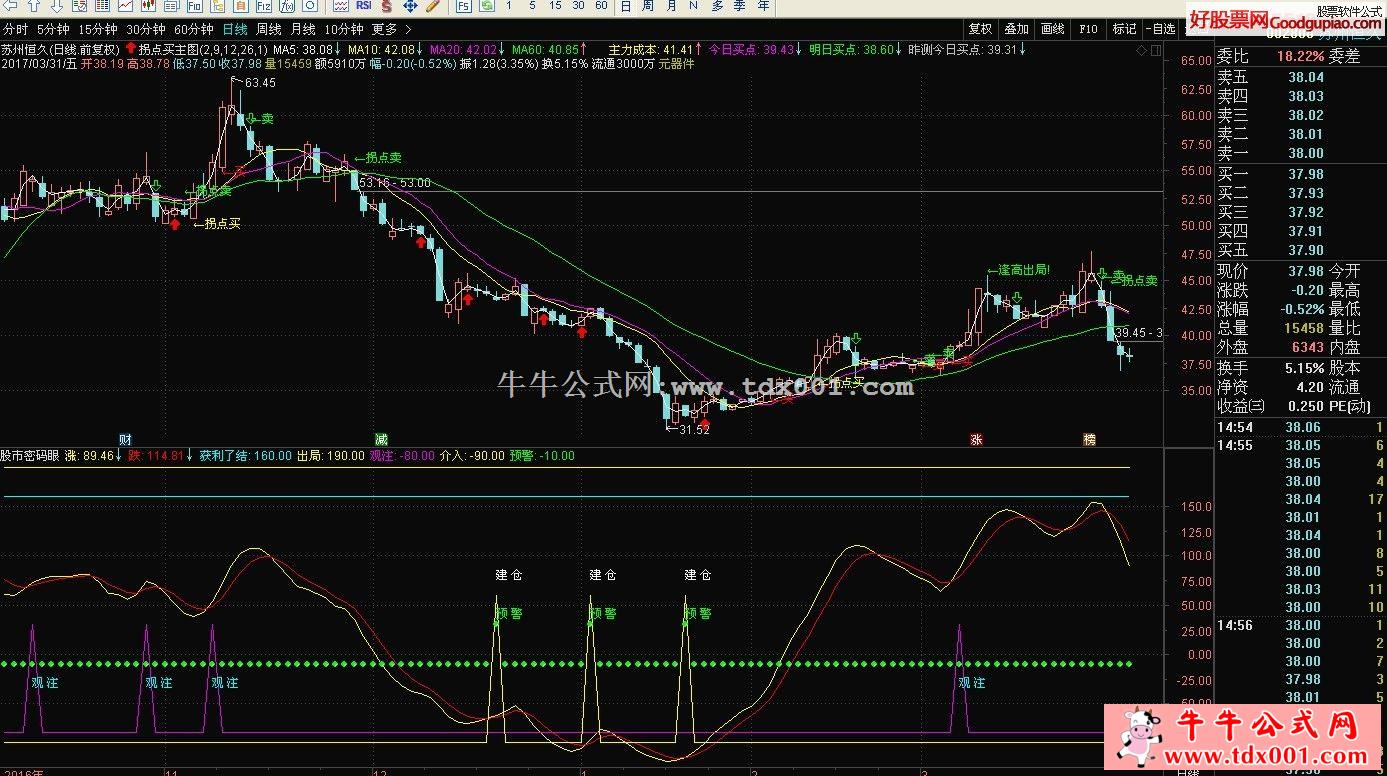
Task: Click the F10 button above the chart
Action: coord(1089,29)
